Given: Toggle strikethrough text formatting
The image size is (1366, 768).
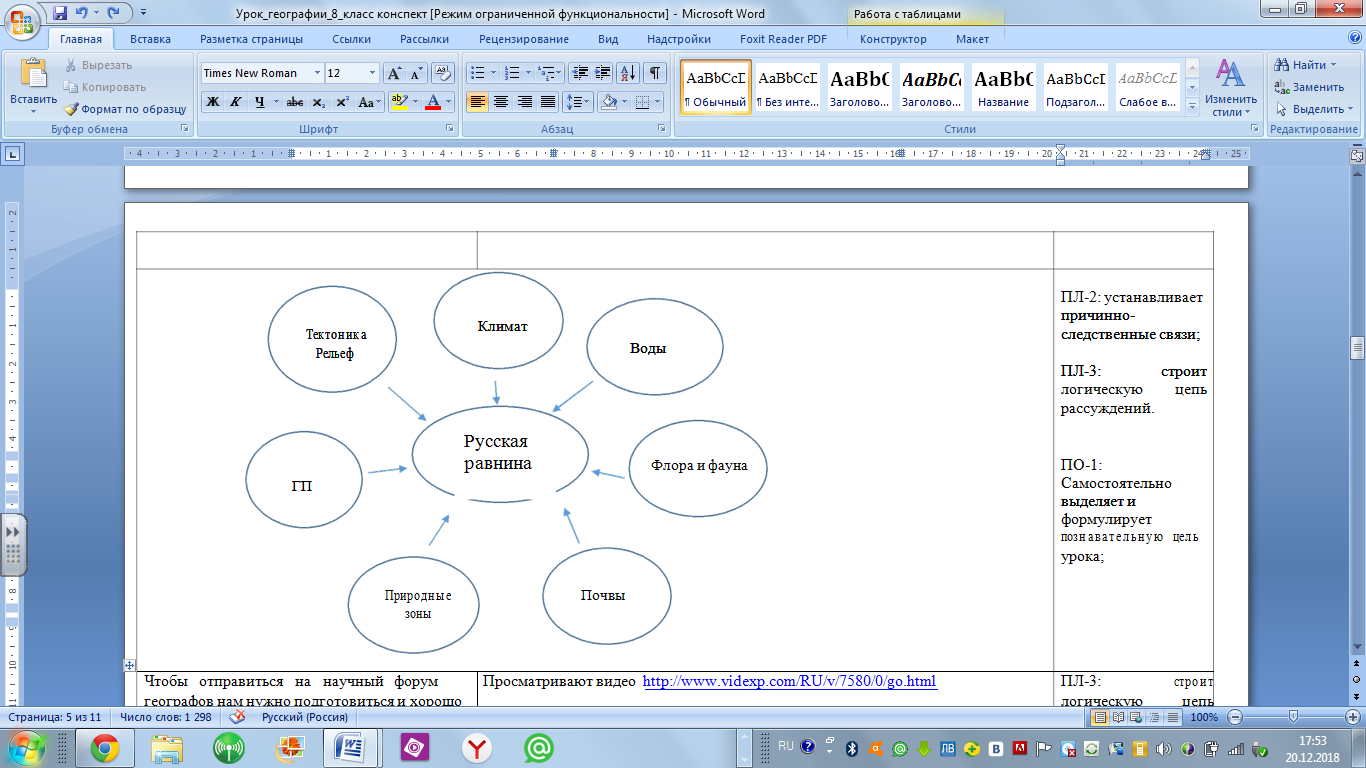Looking at the screenshot, I should click(295, 102).
